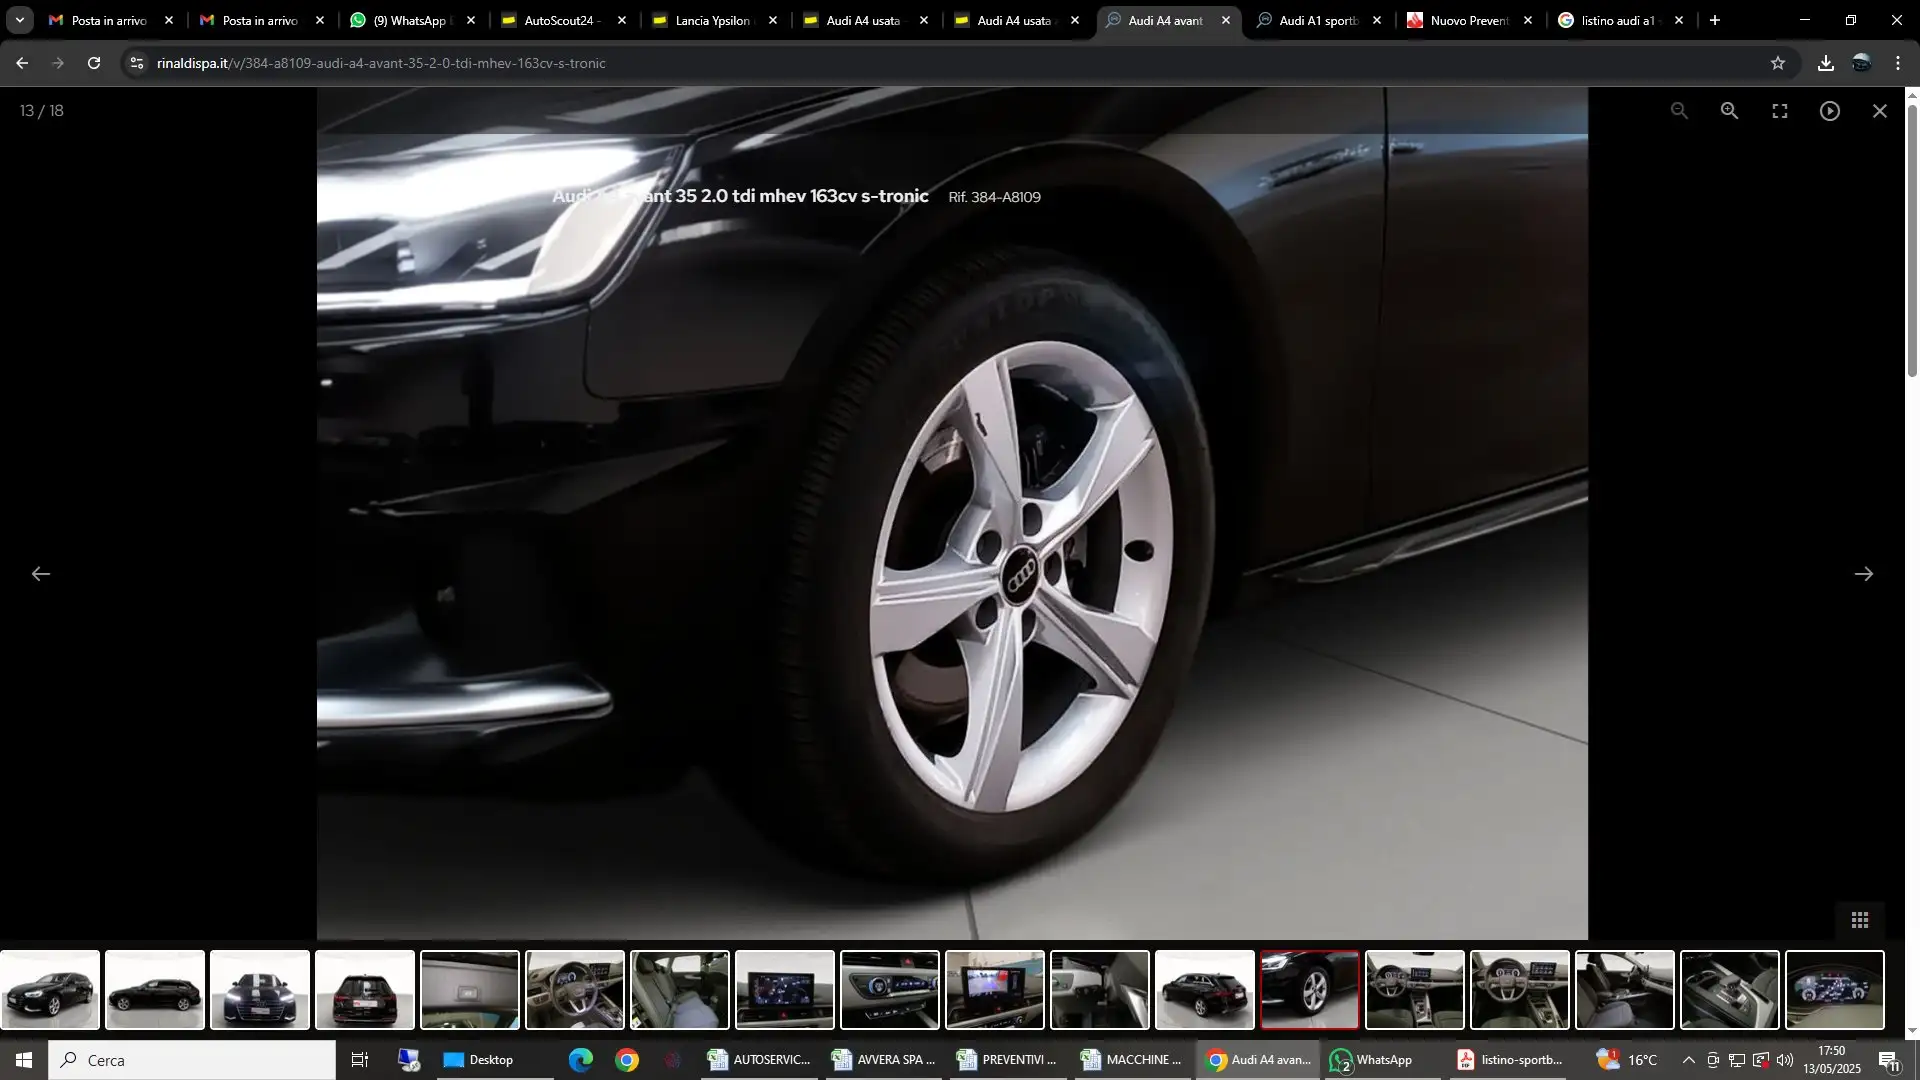Select the rear seats thumbnail

click(680, 990)
